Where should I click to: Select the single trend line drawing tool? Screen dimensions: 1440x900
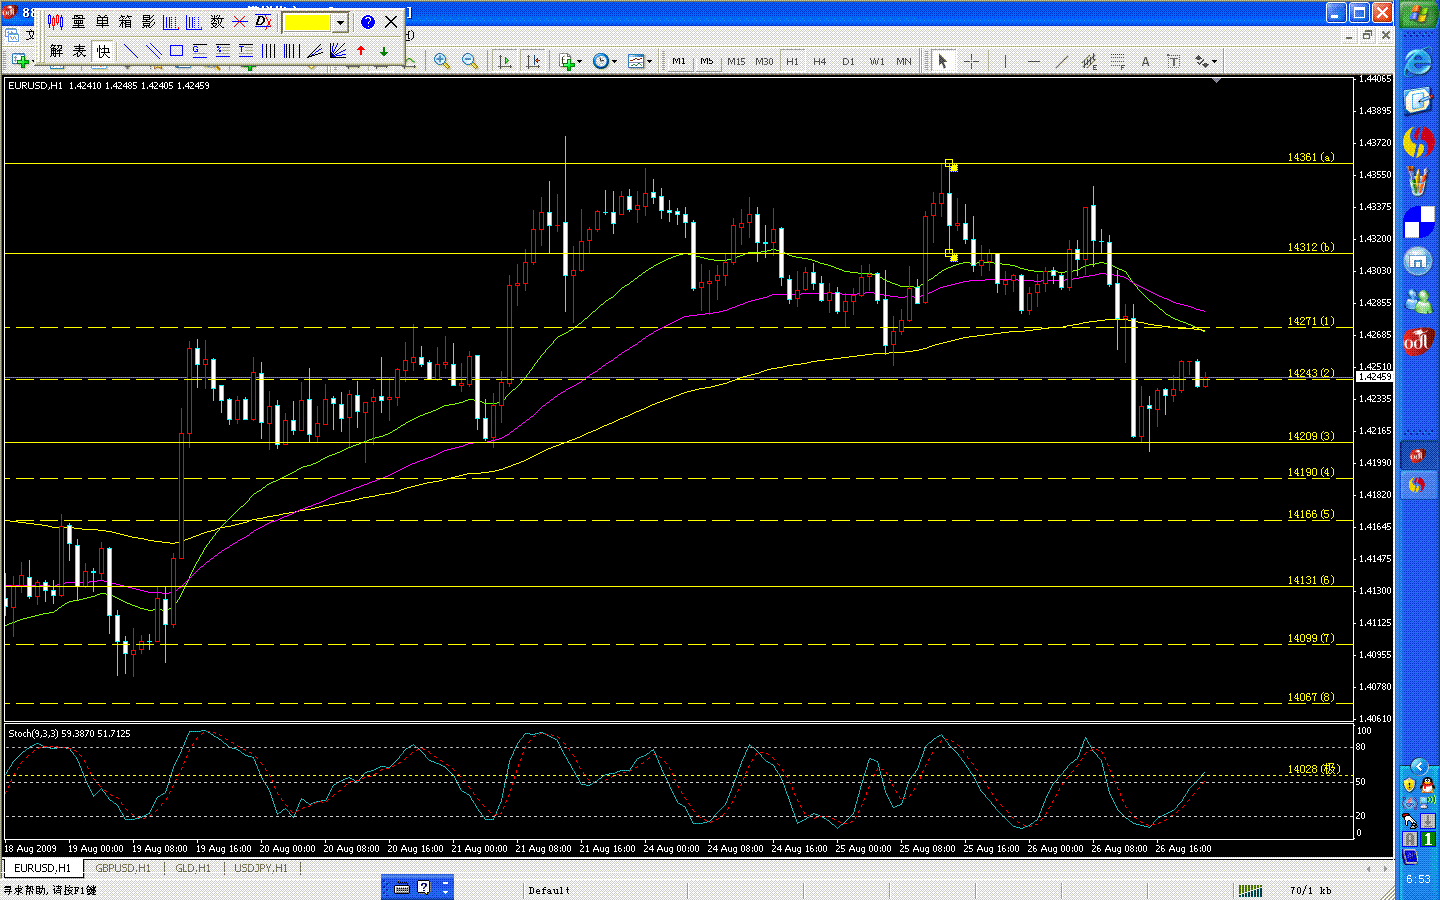[x=130, y=51]
